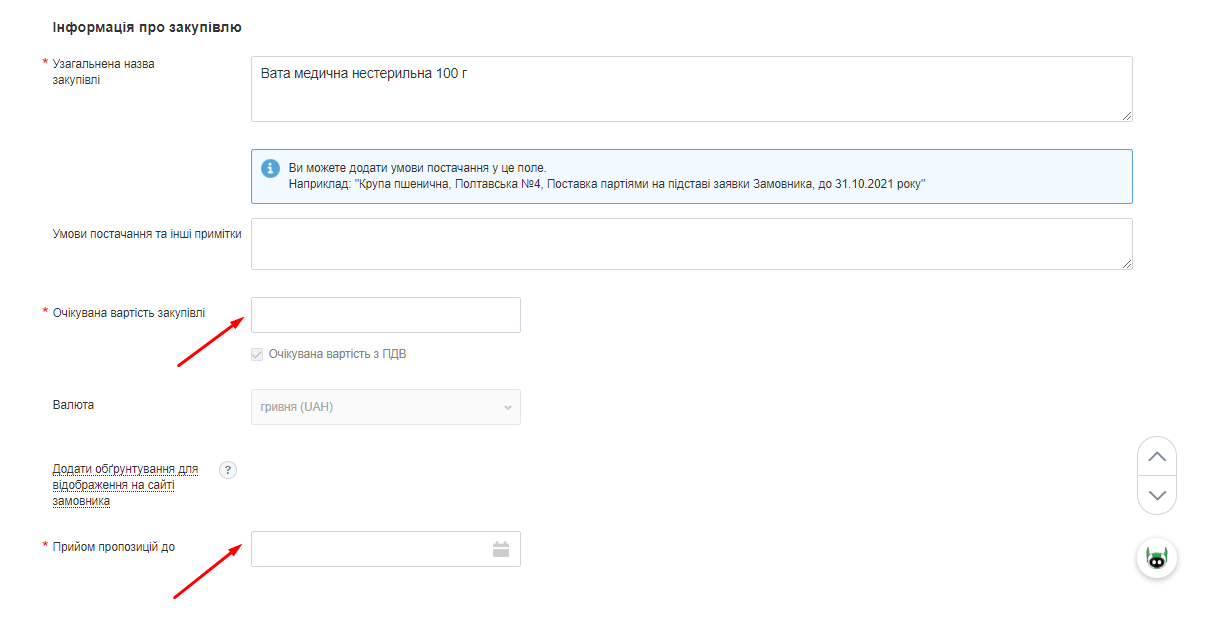Click the question mark help icon
Screen dimensions: 1221x634
click(228, 470)
